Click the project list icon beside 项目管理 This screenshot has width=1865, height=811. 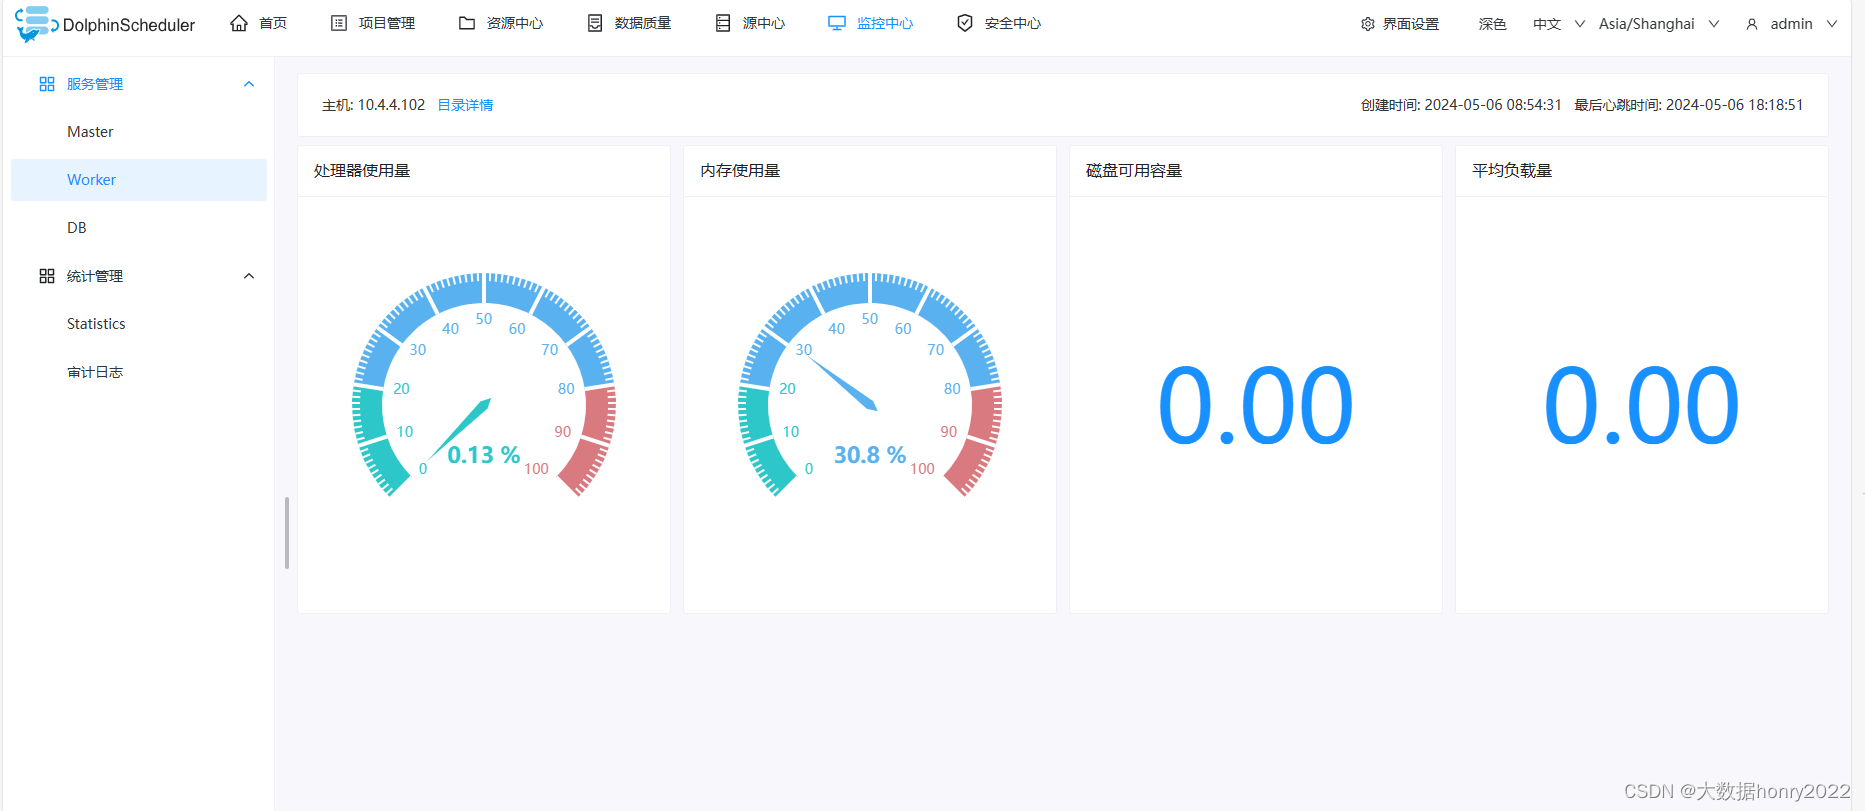(339, 23)
